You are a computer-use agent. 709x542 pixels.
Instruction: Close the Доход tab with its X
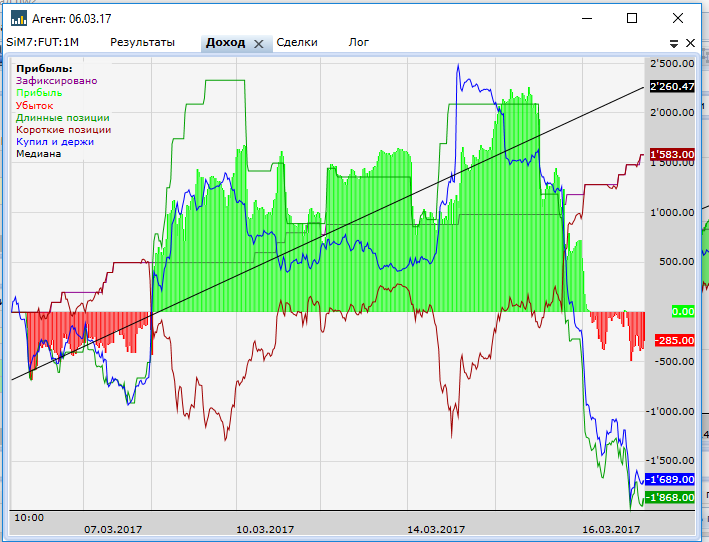point(259,44)
